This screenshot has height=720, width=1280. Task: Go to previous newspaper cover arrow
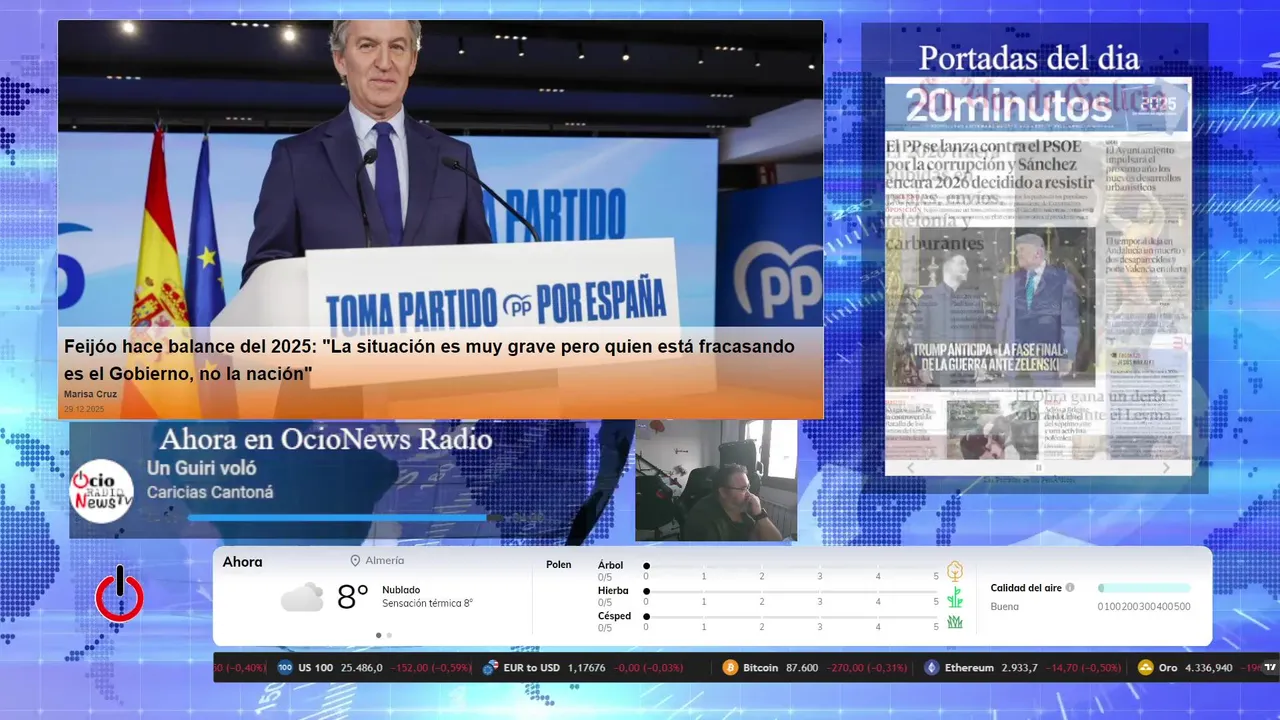pyautogui.click(x=910, y=468)
